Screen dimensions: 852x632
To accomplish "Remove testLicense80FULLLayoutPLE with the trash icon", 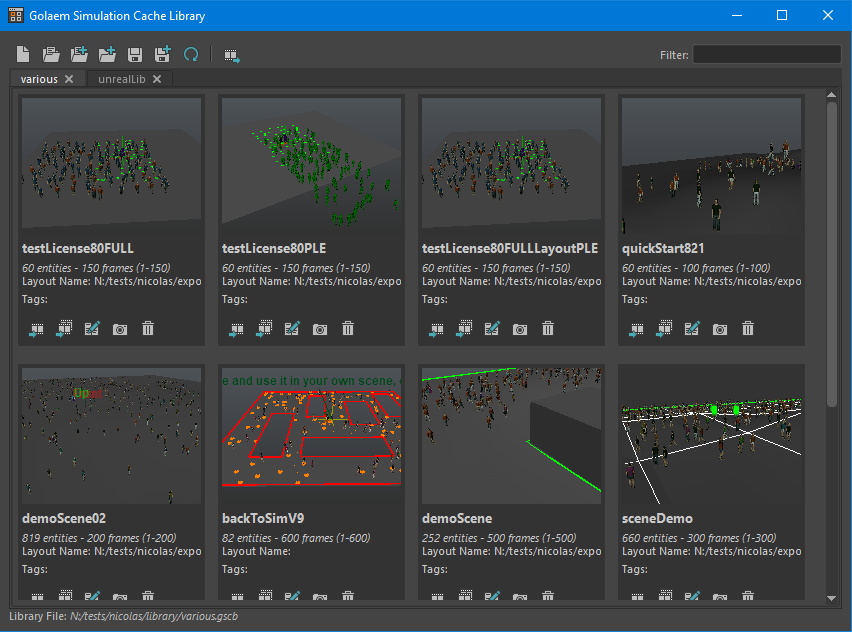I will click(548, 328).
